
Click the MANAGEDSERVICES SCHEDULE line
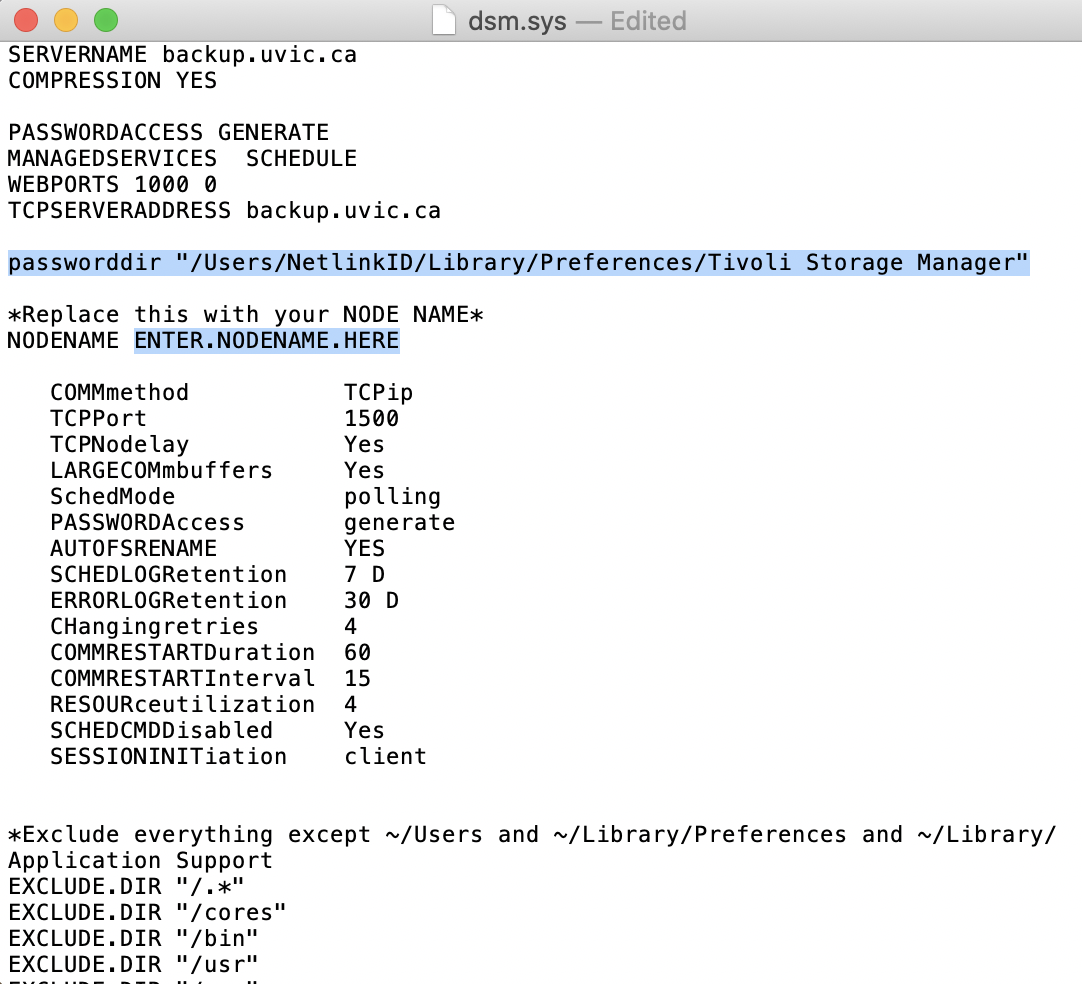tap(182, 159)
